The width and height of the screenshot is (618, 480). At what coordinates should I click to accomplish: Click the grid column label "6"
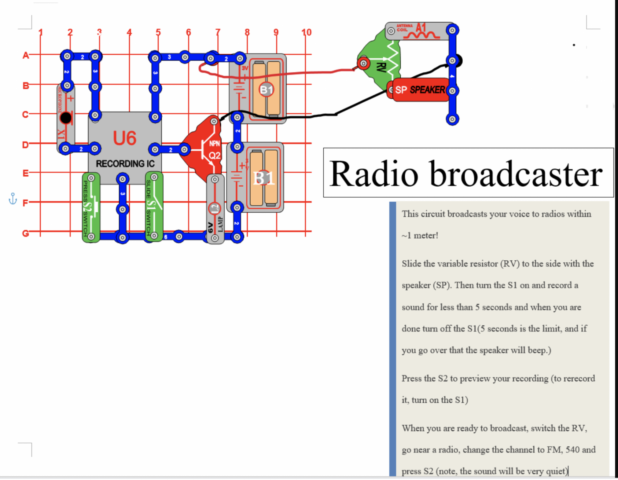[x=188, y=32]
